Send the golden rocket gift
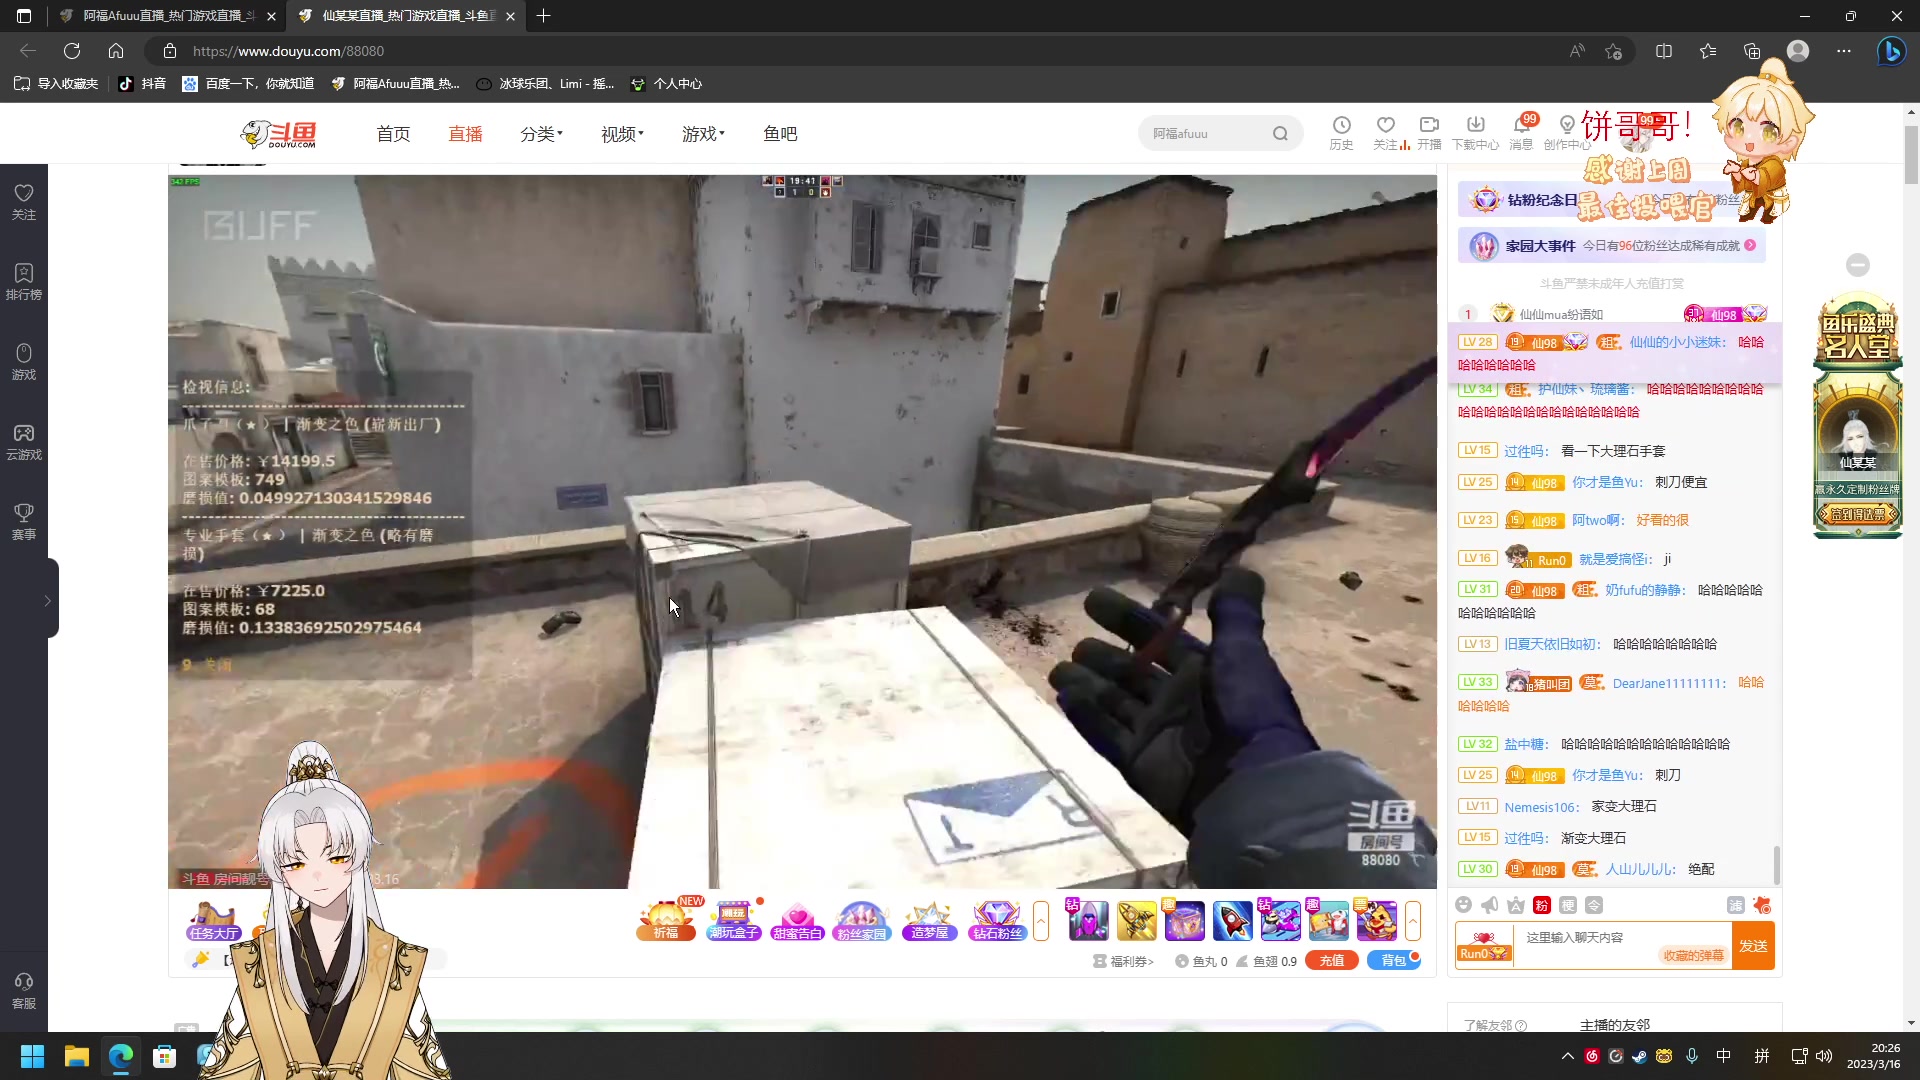 (x=1136, y=921)
